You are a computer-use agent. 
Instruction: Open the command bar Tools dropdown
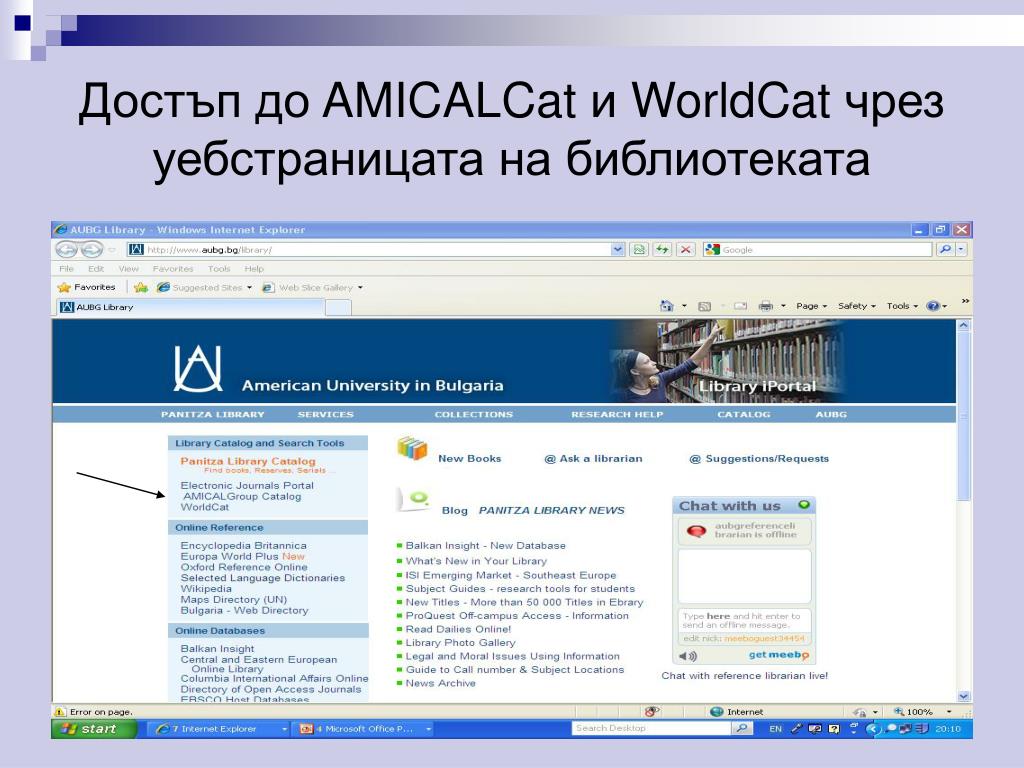902,306
